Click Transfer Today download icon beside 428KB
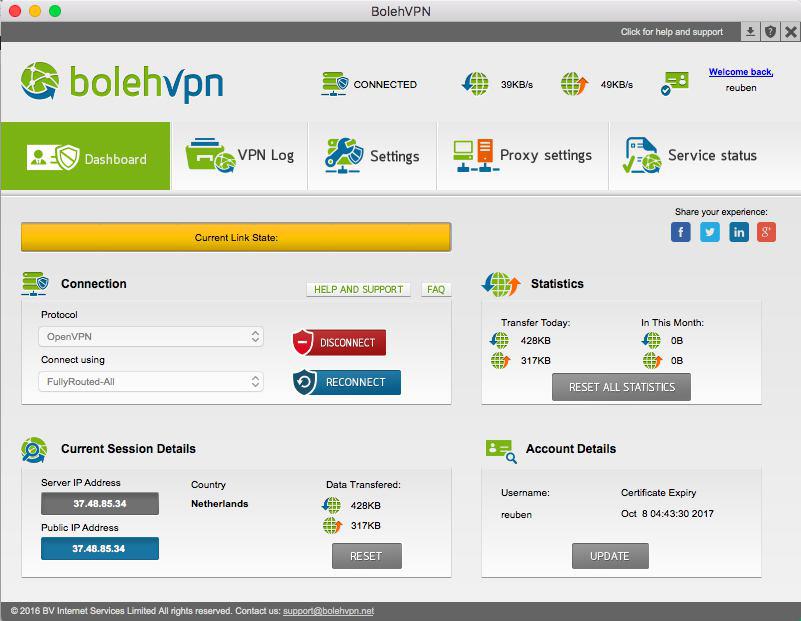 click(499, 340)
